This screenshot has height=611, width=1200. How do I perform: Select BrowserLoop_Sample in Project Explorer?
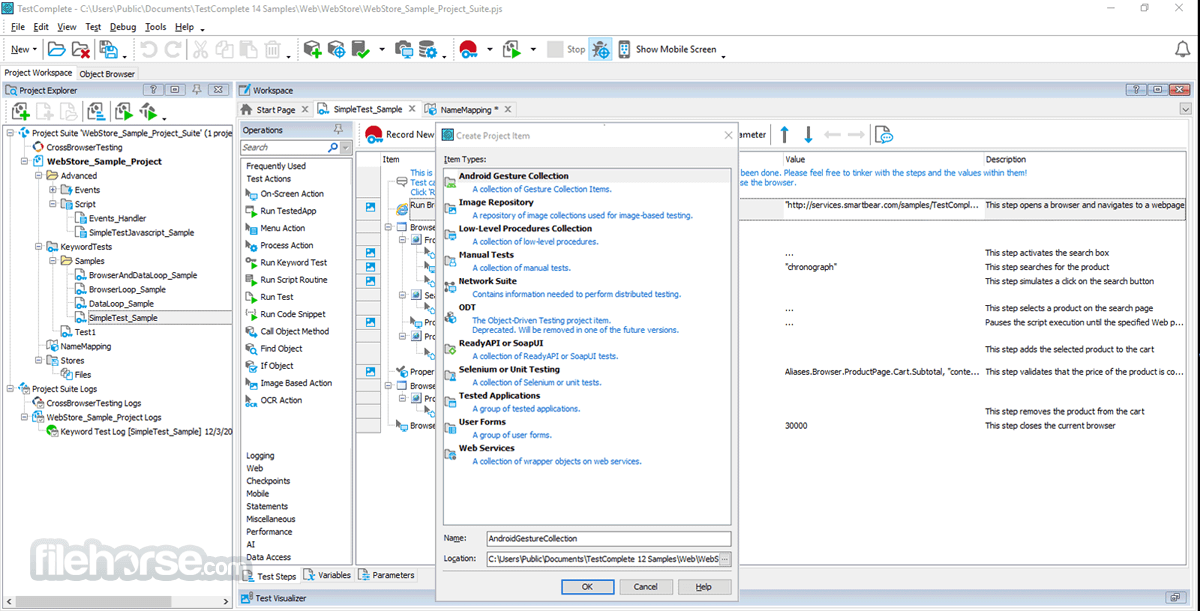click(x=127, y=289)
